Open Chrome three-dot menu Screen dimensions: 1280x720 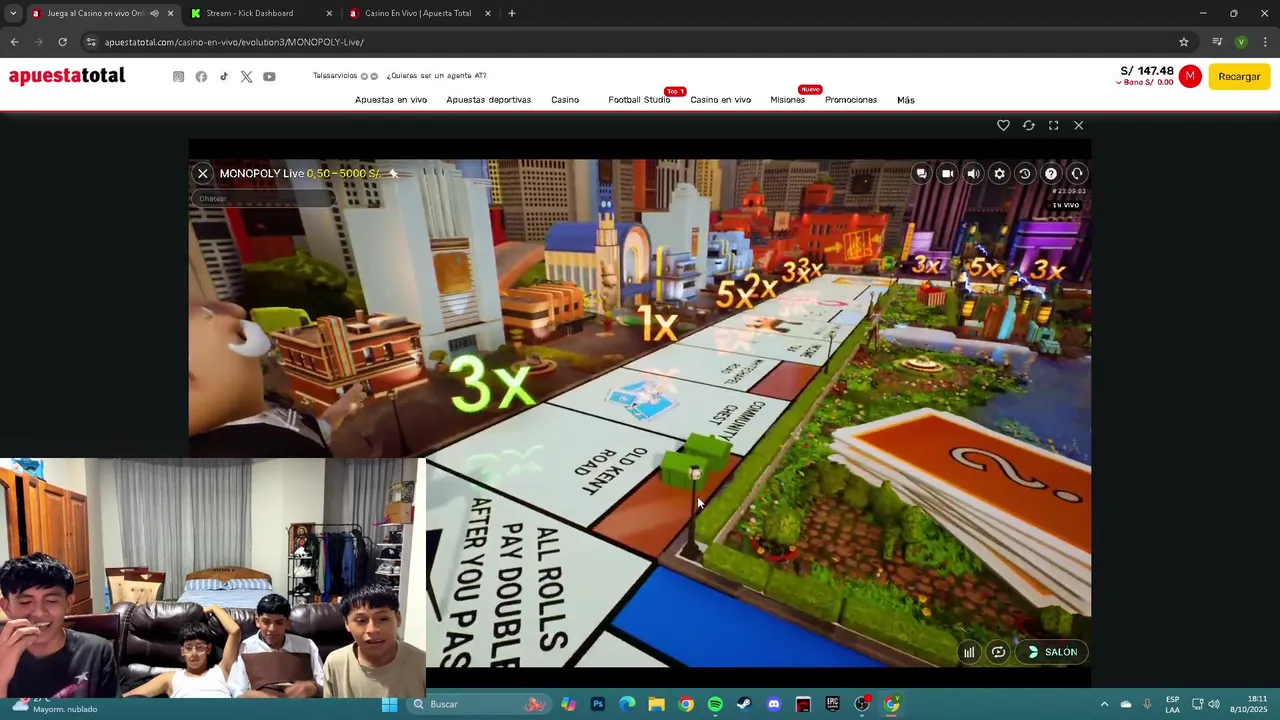click(1265, 42)
